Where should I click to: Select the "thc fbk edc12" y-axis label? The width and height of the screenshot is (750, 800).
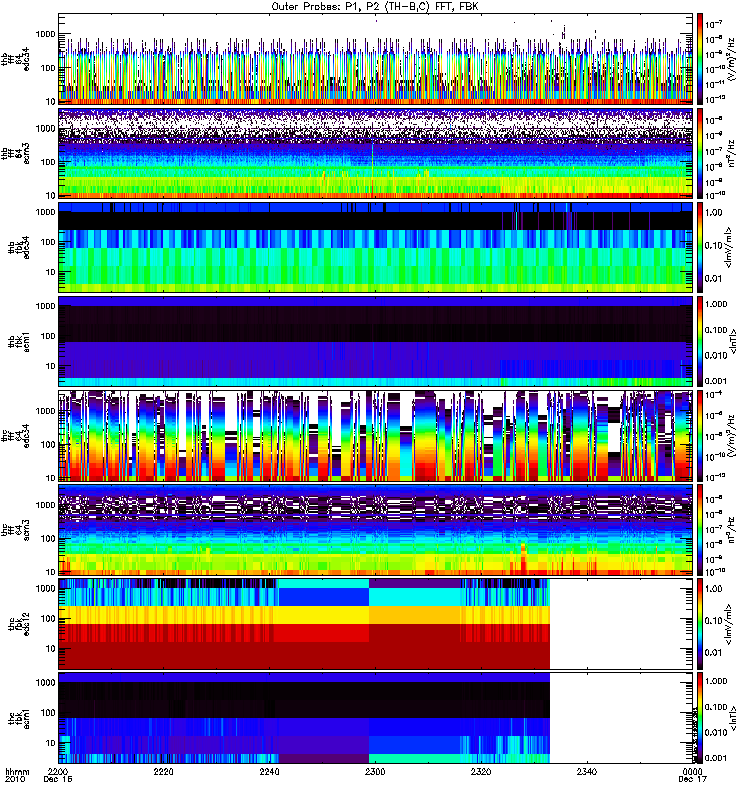click(19, 624)
